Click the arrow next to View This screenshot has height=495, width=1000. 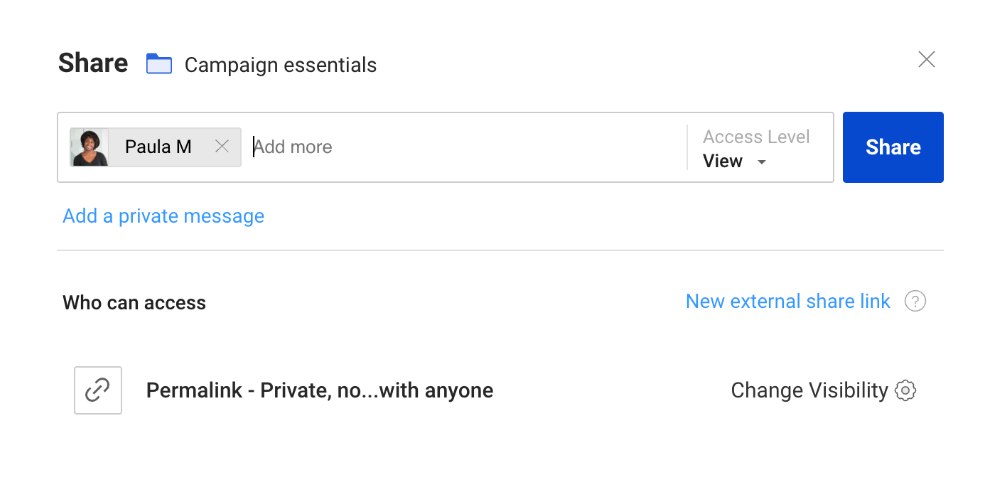[761, 162]
